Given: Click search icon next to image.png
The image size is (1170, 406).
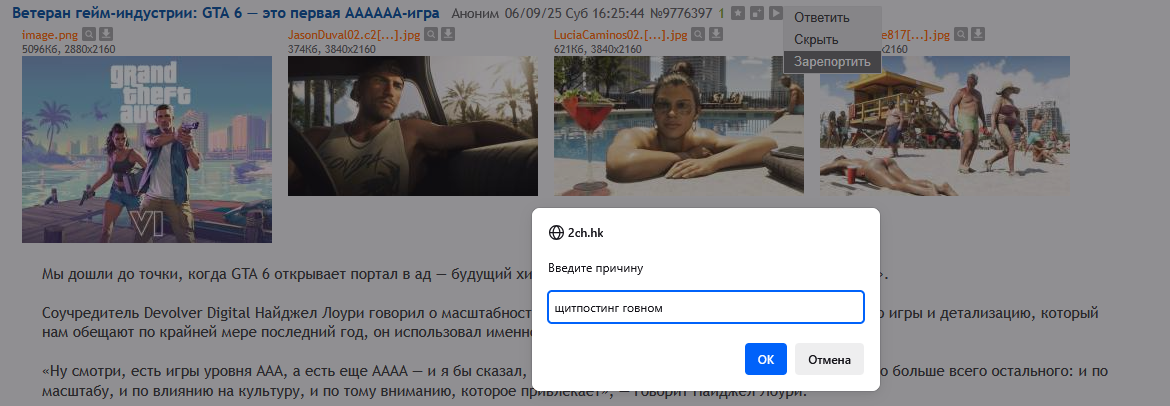Looking at the screenshot, I should click(x=89, y=34).
